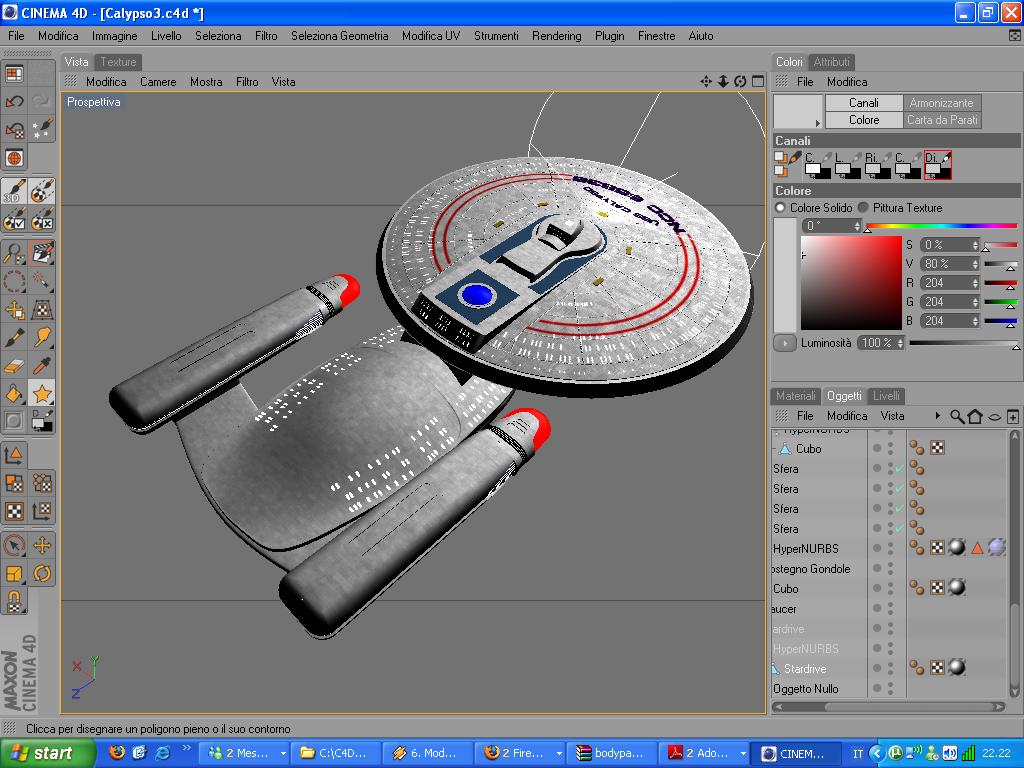Open the '2 Mes...' taskbar group dropdown
This screenshot has height=768, width=1024.
click(x=283, y=754)
